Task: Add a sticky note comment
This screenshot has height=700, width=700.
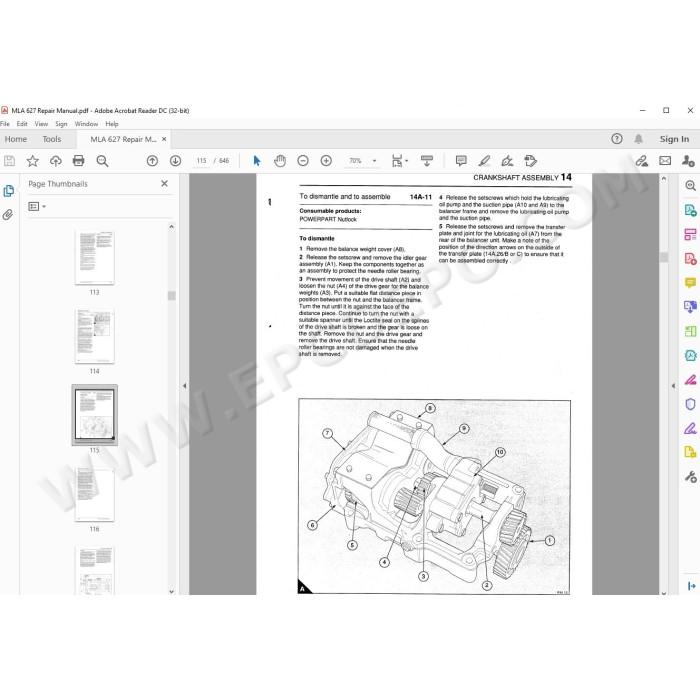Action: [461, 161]
